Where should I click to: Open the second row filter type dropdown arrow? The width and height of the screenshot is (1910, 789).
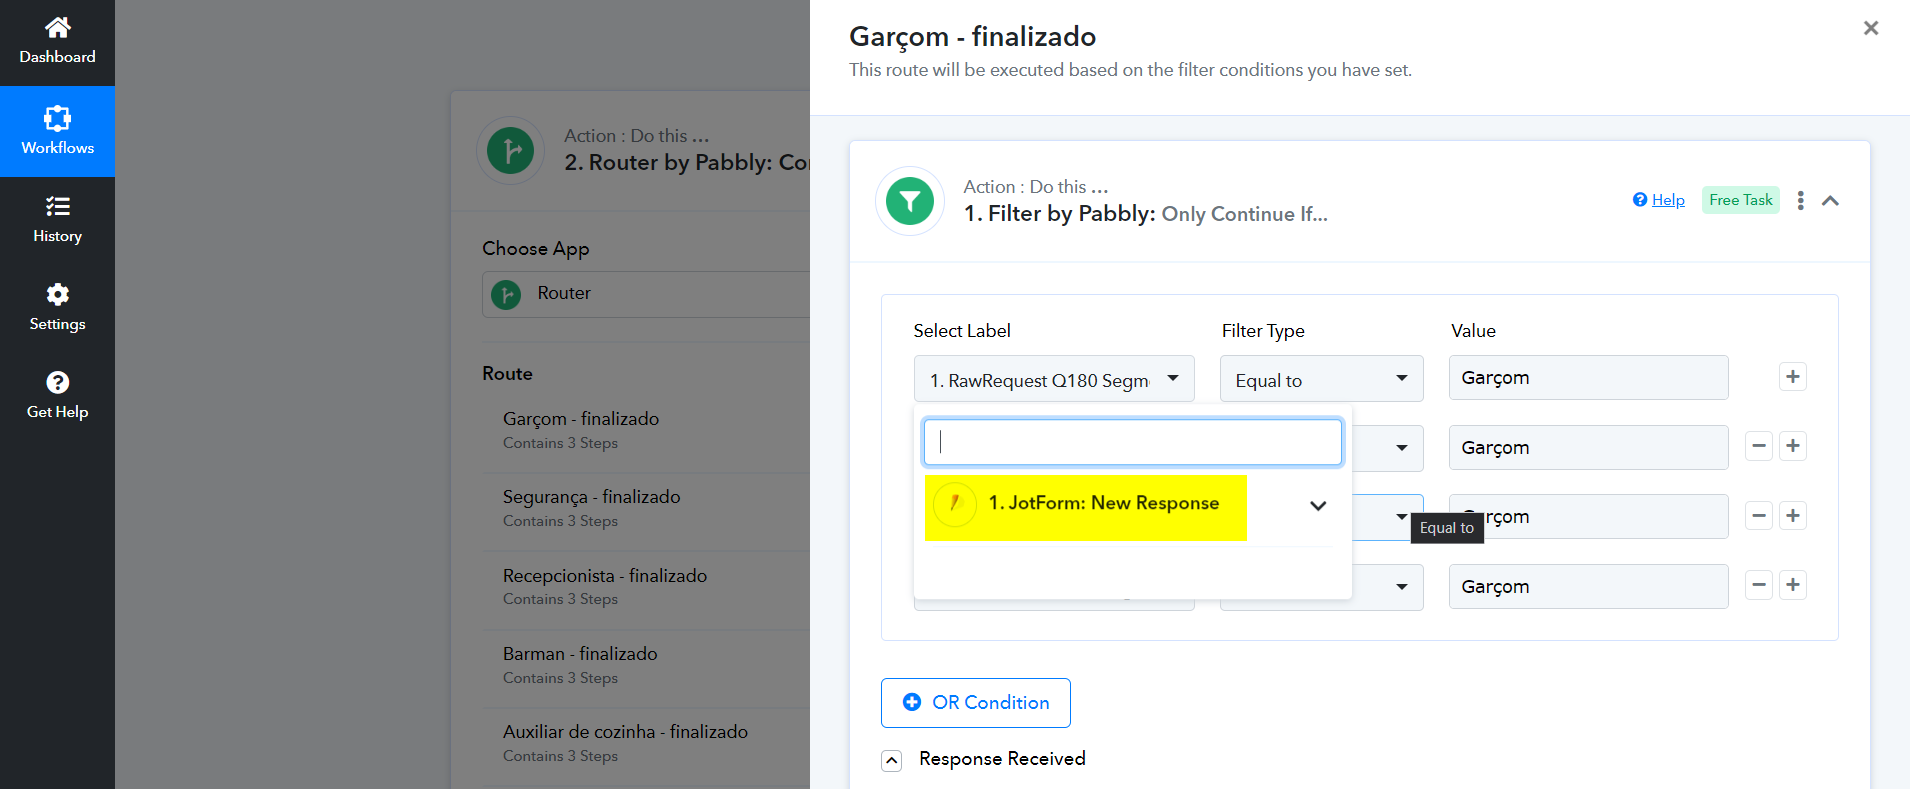point(1402,447)
